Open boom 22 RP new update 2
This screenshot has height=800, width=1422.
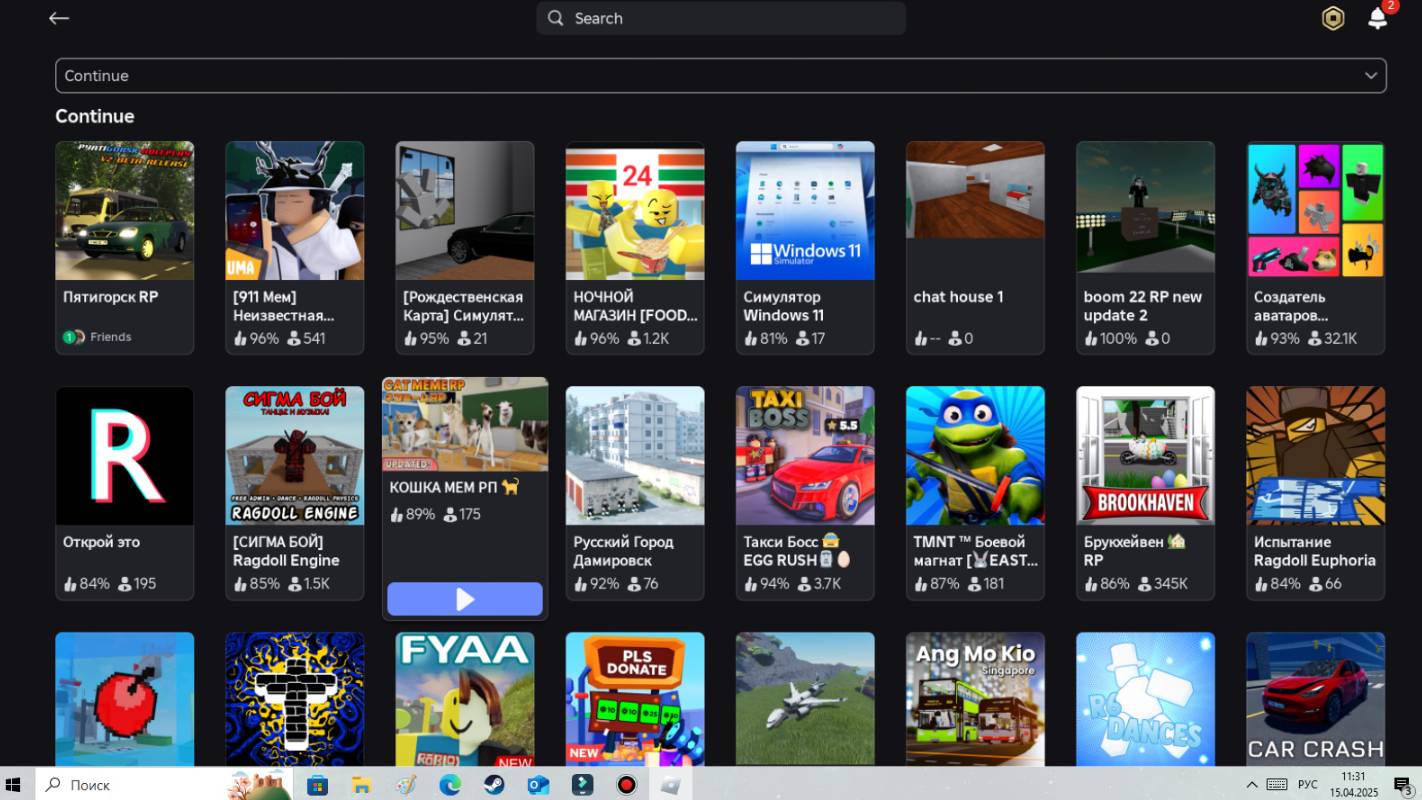click(x=1145, y=248)
